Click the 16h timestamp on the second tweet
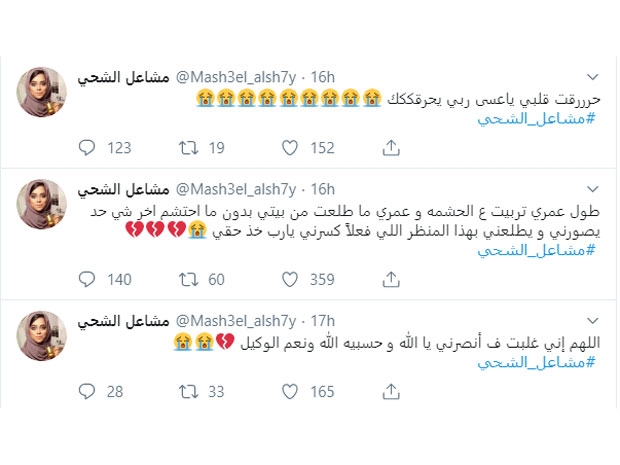 coord(322,189)
